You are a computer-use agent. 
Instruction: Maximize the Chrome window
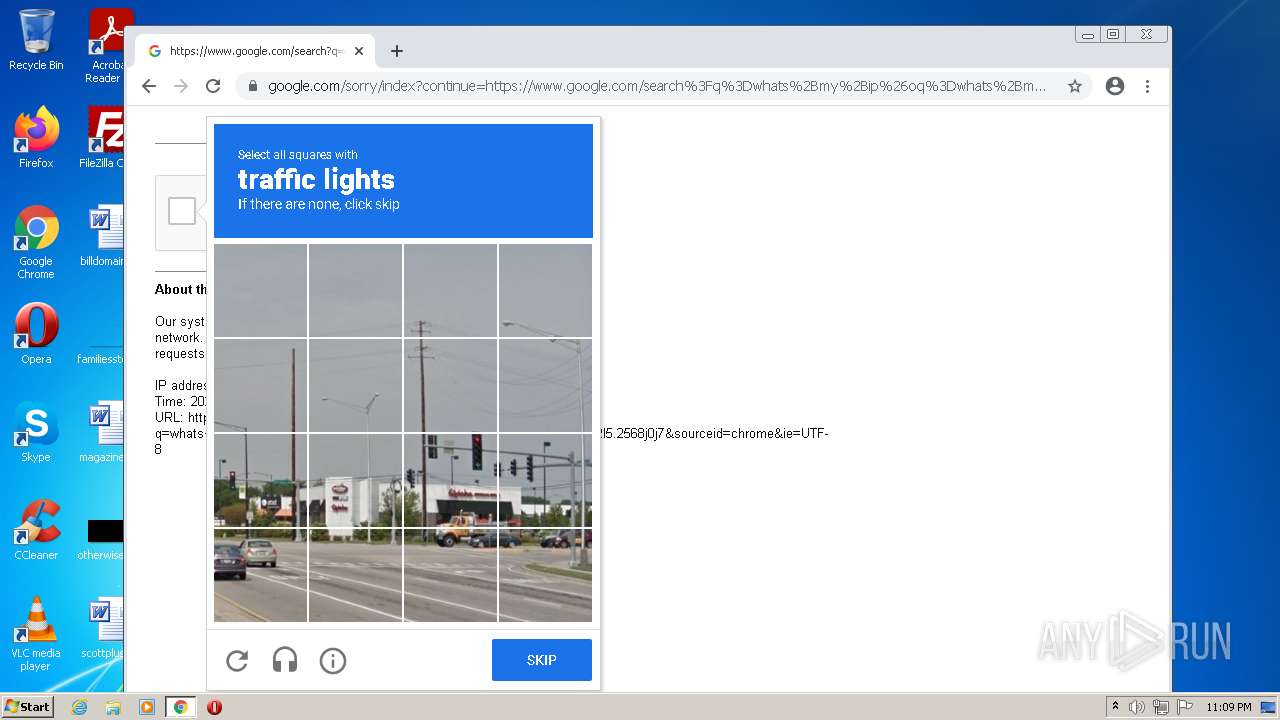(x=1113, y=34)
